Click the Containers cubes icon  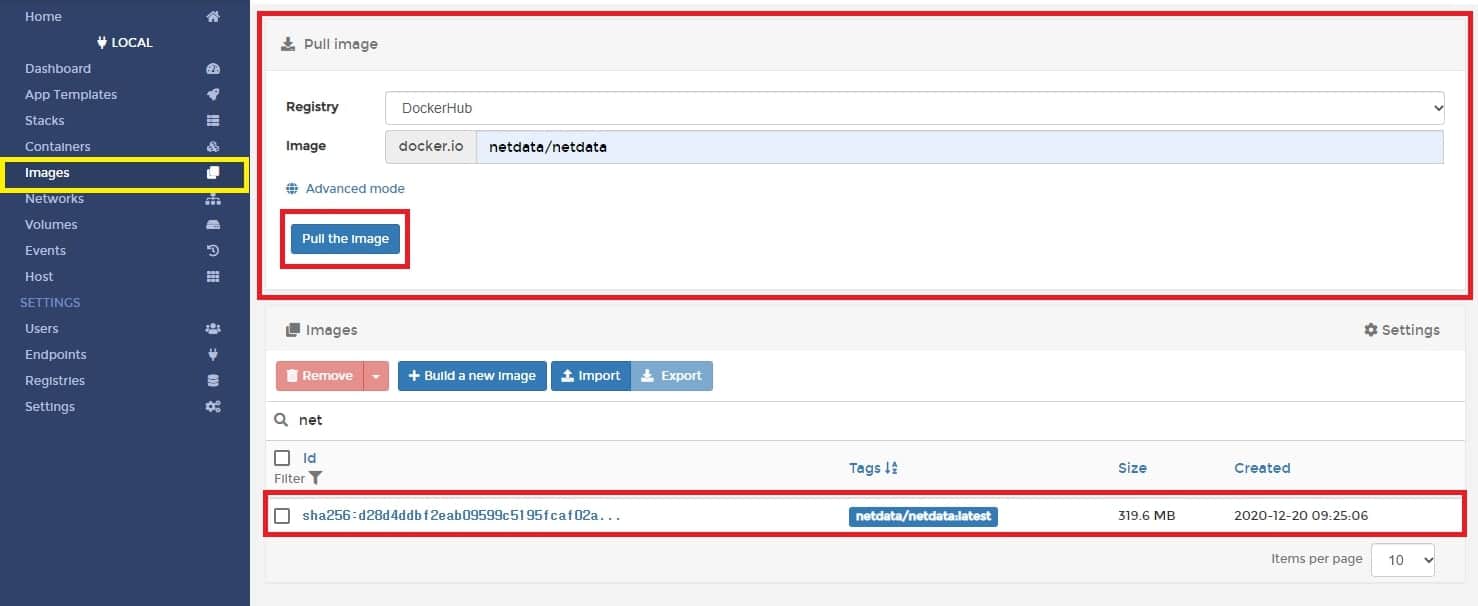(x=212, y=147)
